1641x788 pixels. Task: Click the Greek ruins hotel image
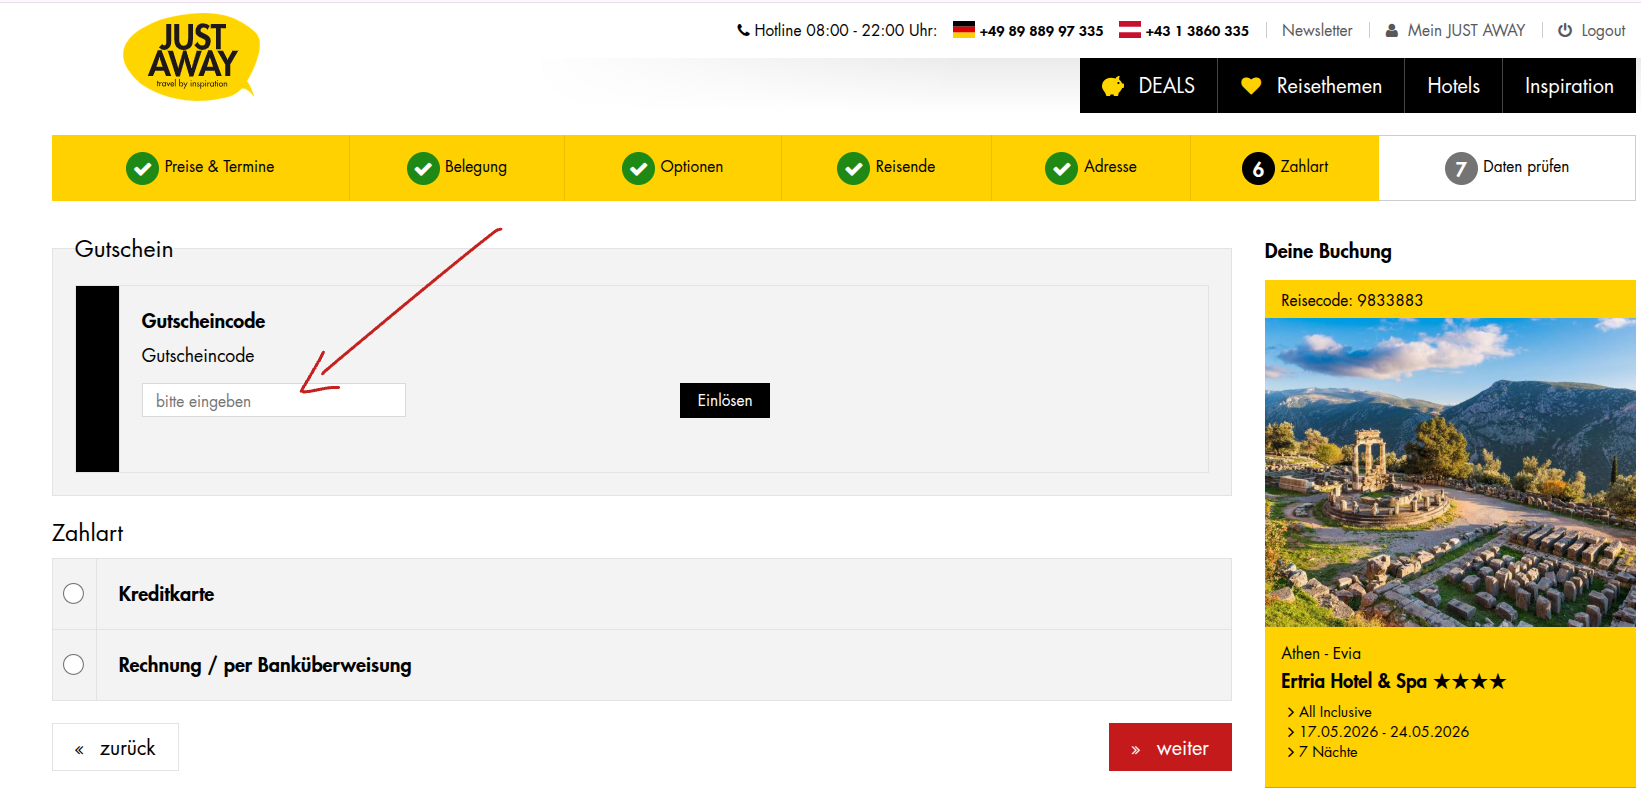click(x=1450, y=472)
